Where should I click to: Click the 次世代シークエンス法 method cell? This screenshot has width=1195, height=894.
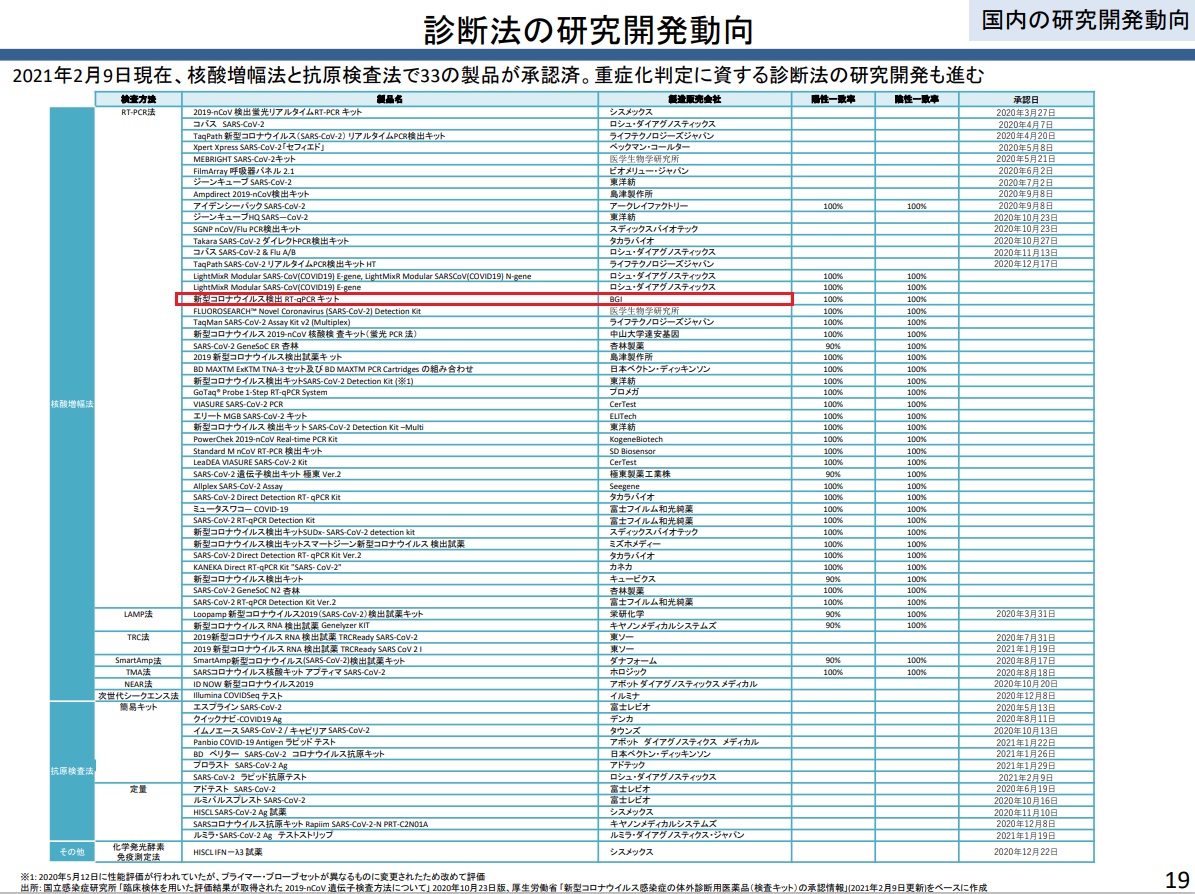tap(138, 696)
